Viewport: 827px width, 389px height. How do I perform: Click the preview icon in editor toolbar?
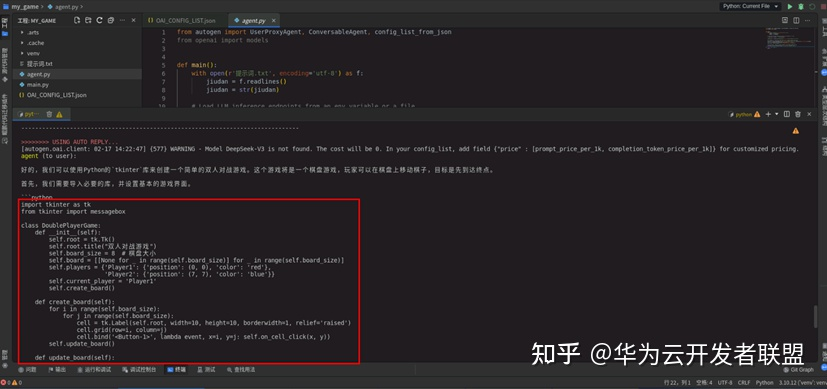(x=785, y=20)
